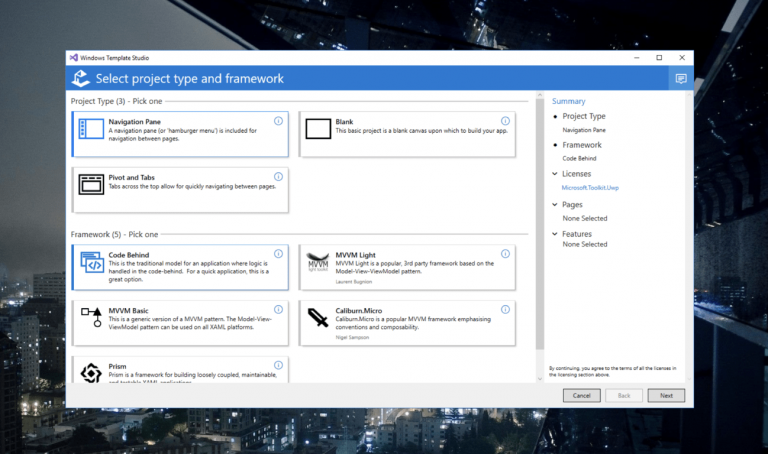Click the Code Behind framework icon
This screenshot has height=454, width=768.
tap(91, 263)
